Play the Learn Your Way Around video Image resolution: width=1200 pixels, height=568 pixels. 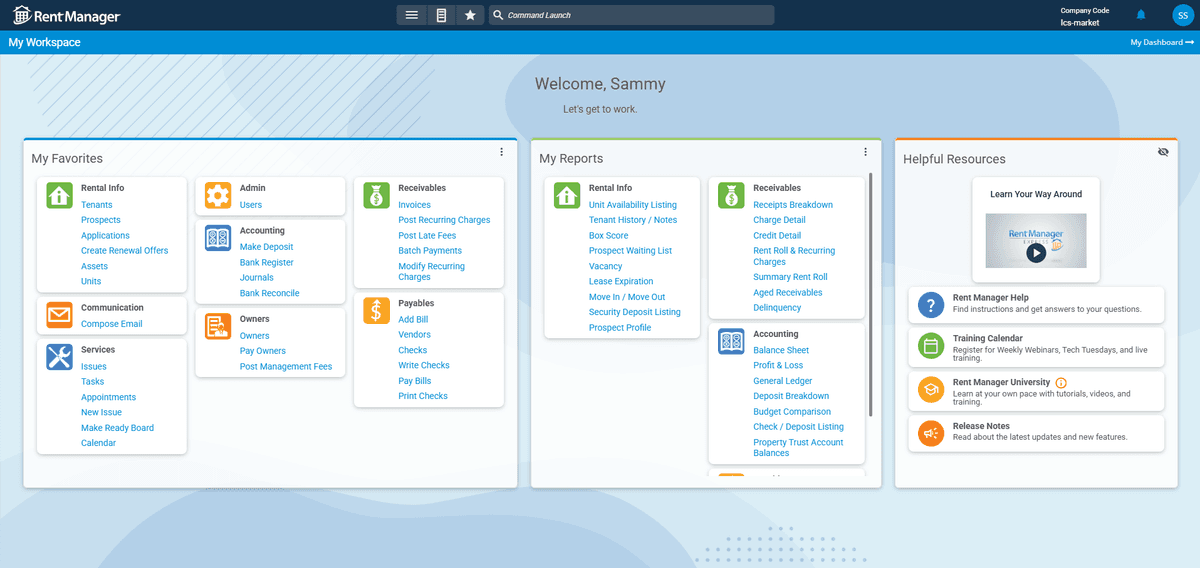1036,253
